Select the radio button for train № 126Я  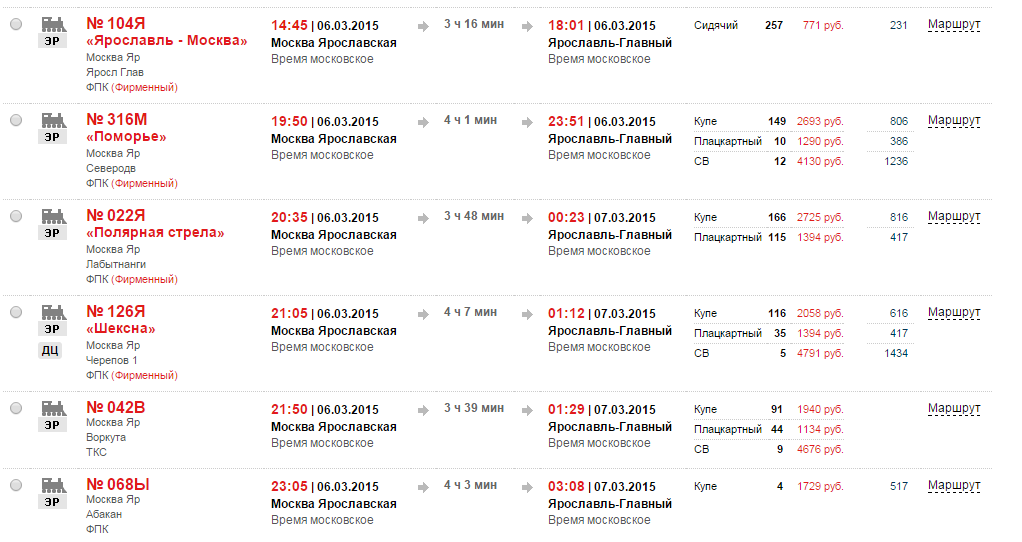[x=16, y=312]
